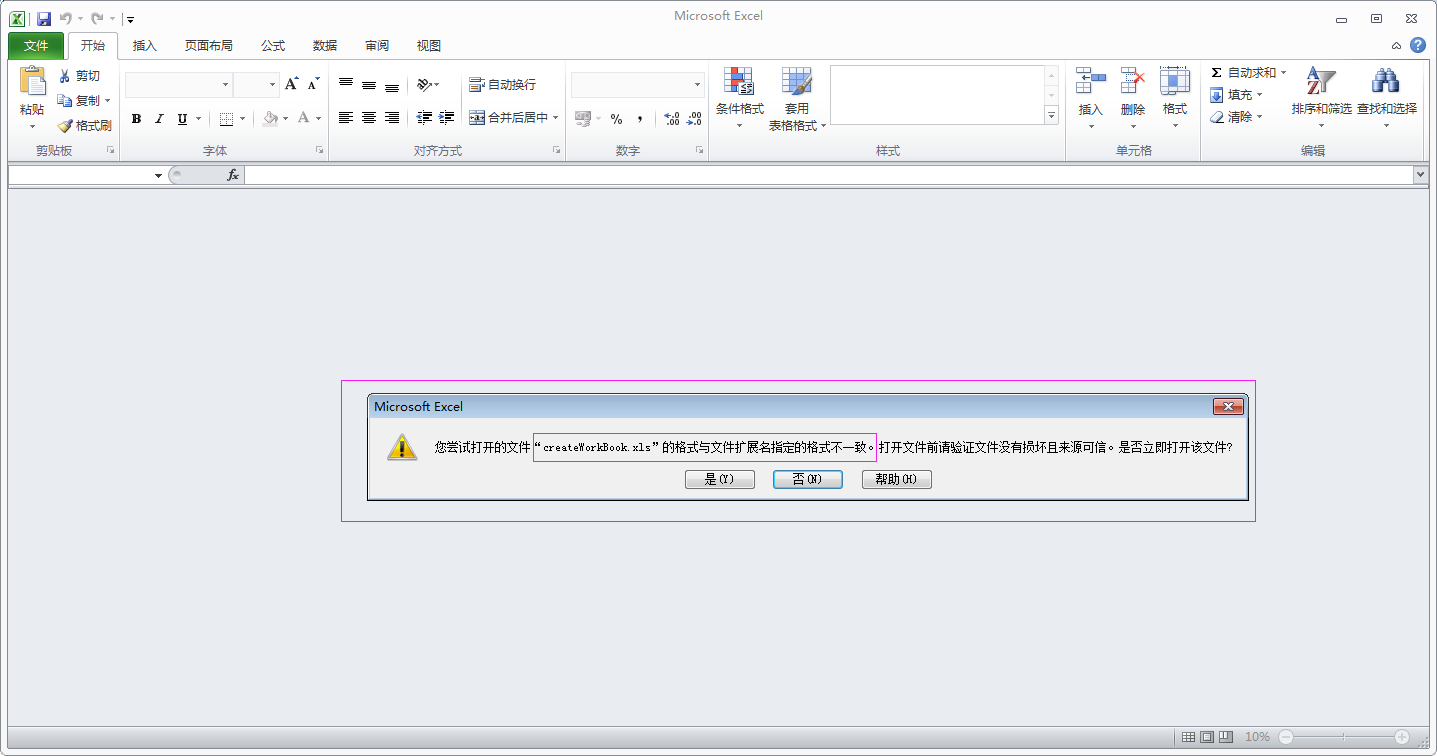This screenshot has width=1437, height=756.
Task: Click the Insert cells (插入) icon
Action: (1090, 81)
